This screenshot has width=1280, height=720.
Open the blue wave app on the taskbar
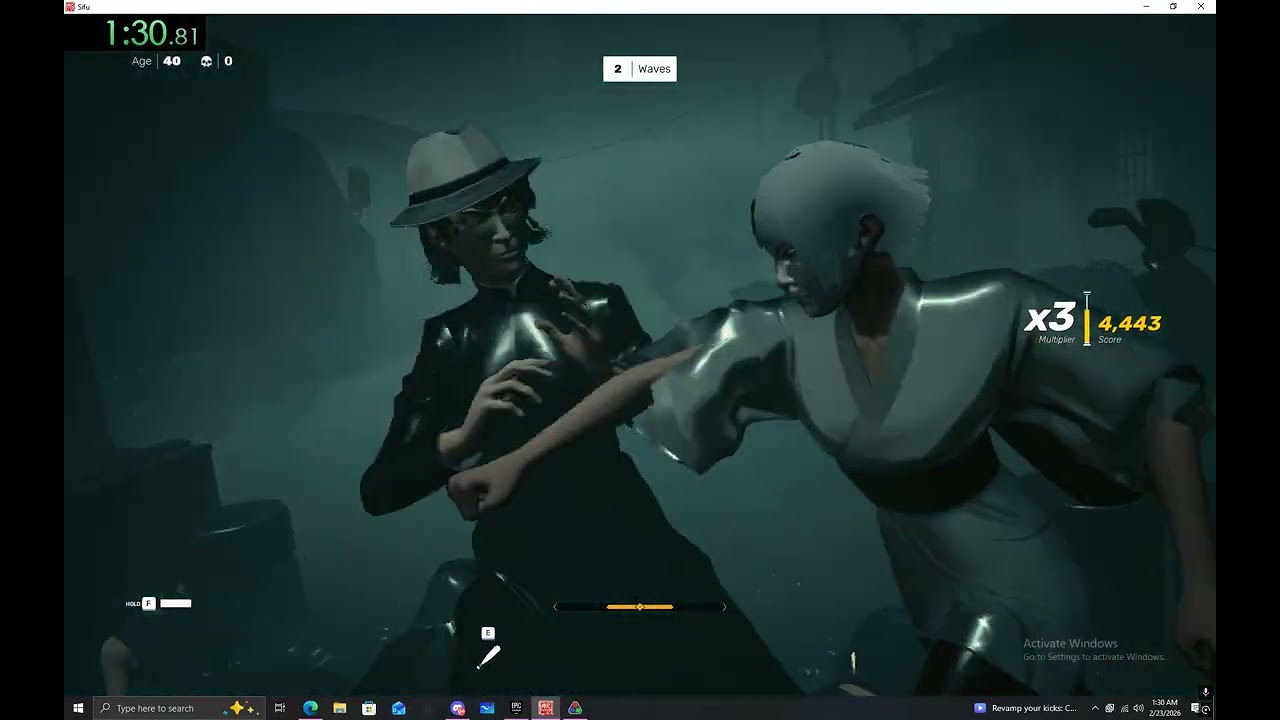coord(487,708)
